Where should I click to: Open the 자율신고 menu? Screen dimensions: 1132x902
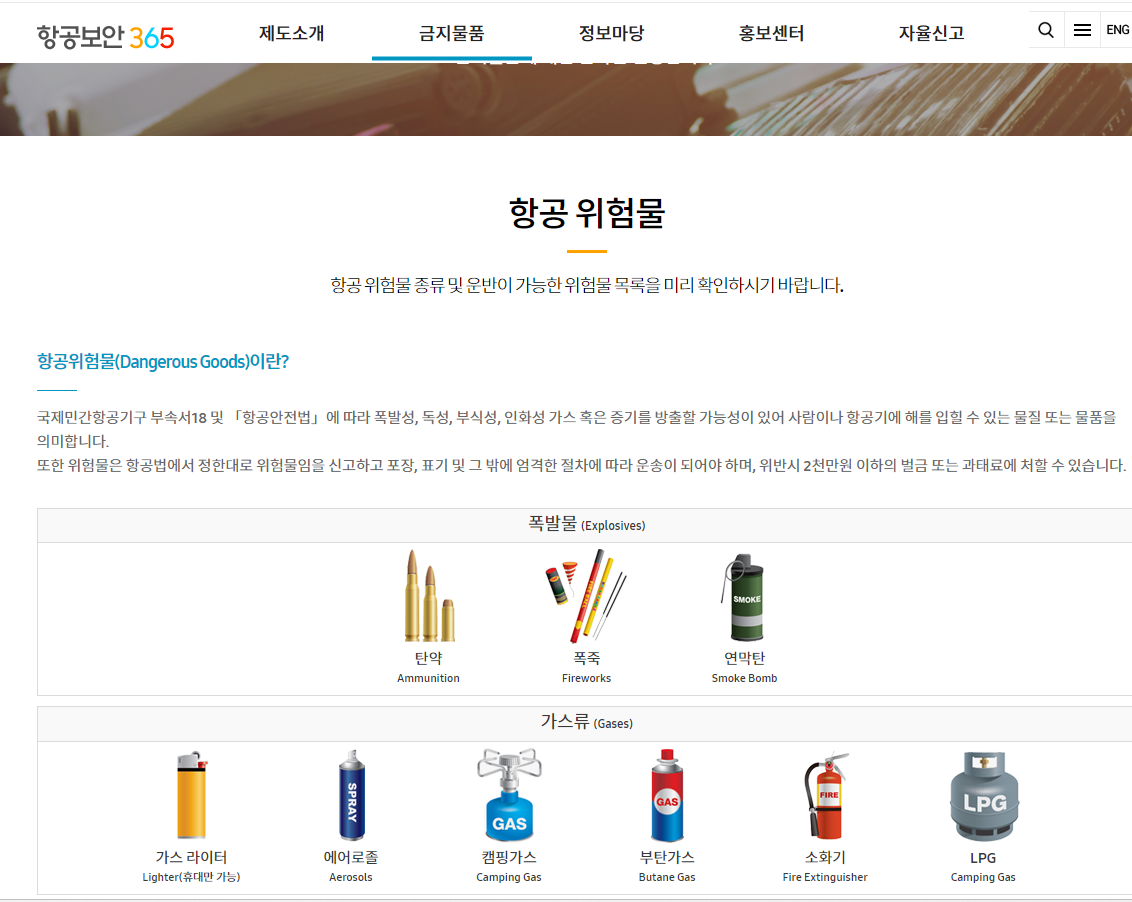point(930,31)
